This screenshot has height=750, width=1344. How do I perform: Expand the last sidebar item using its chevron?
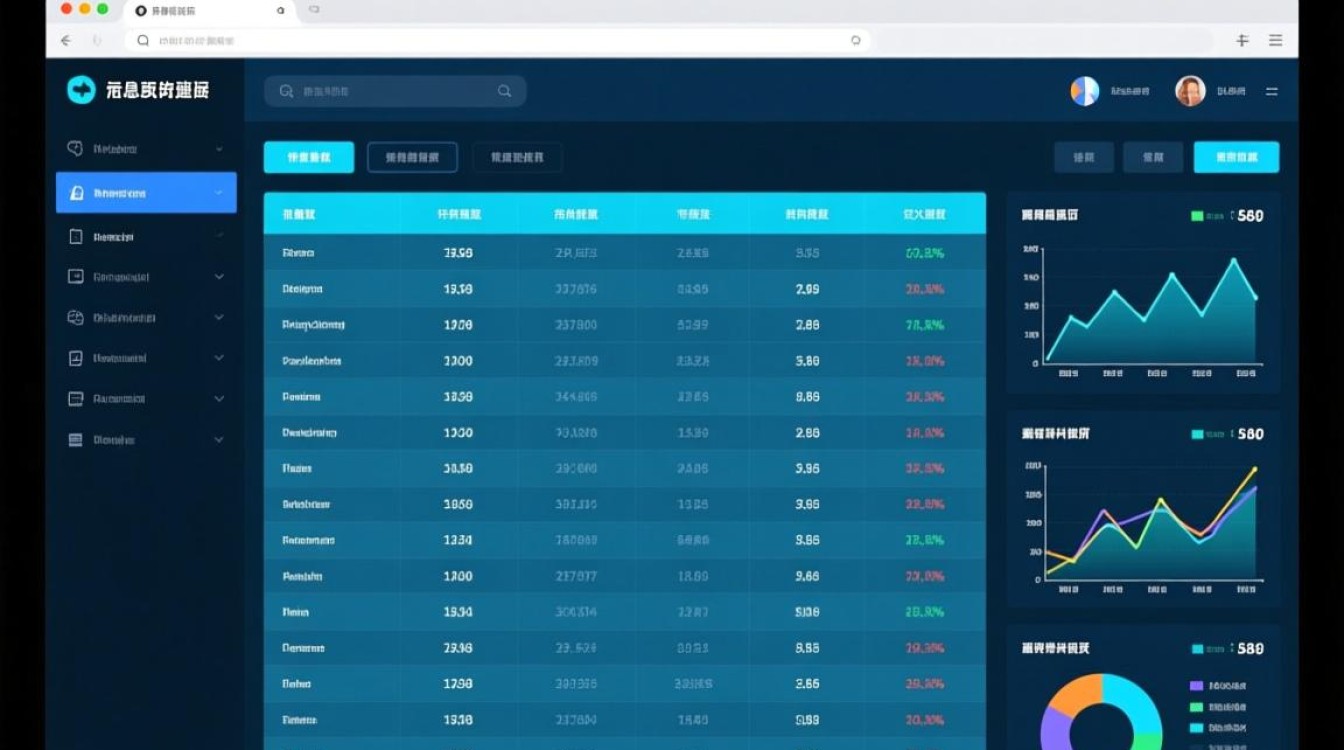pos(219,439)
